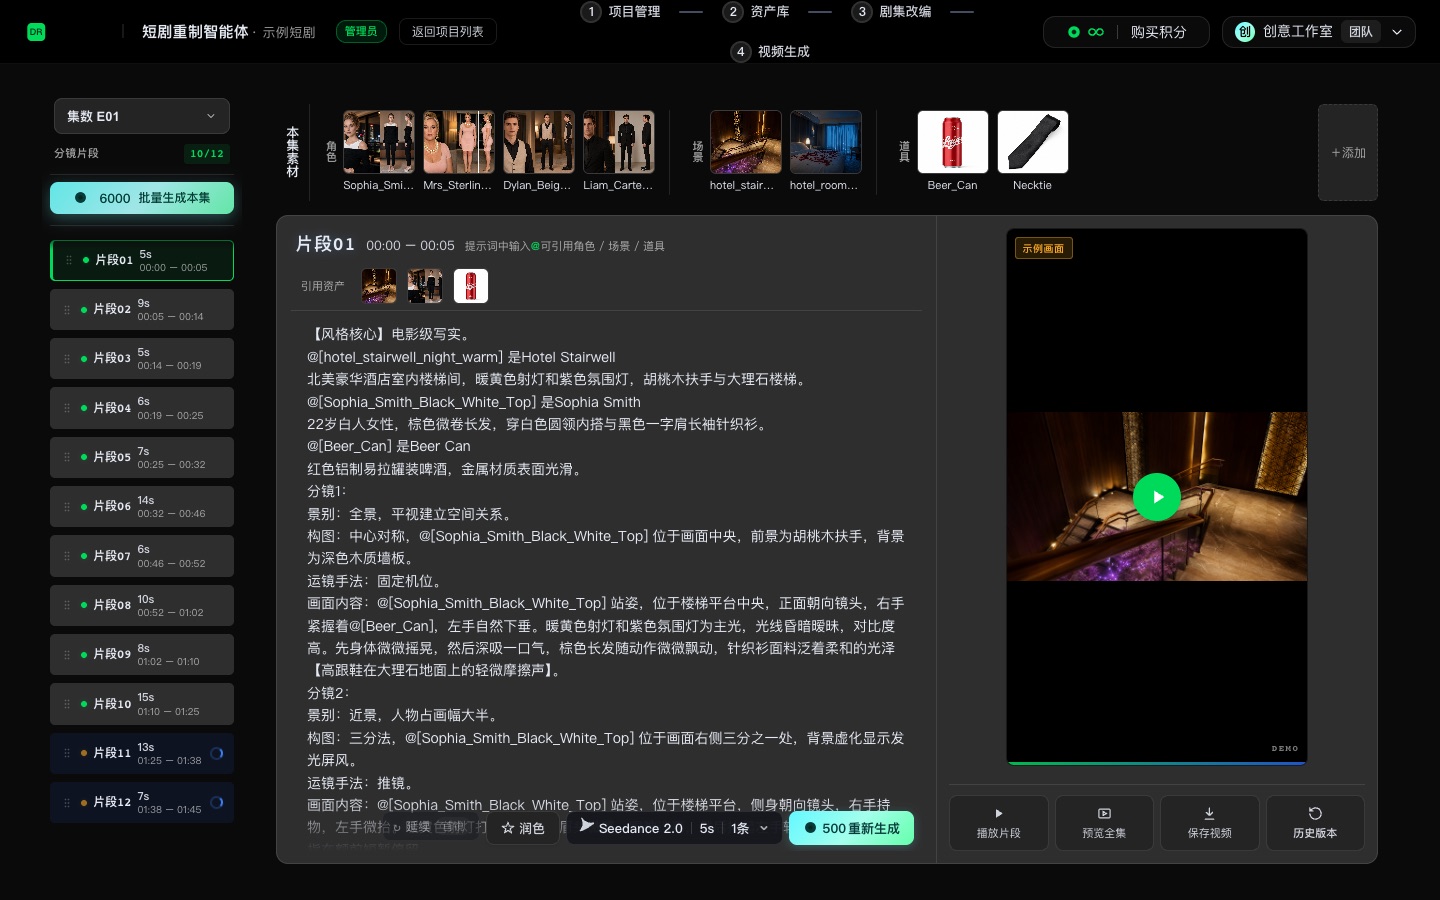Expand the 创意工作室 team account menu
This screenshot has height=900, width=1440.
pos(1318,32)
